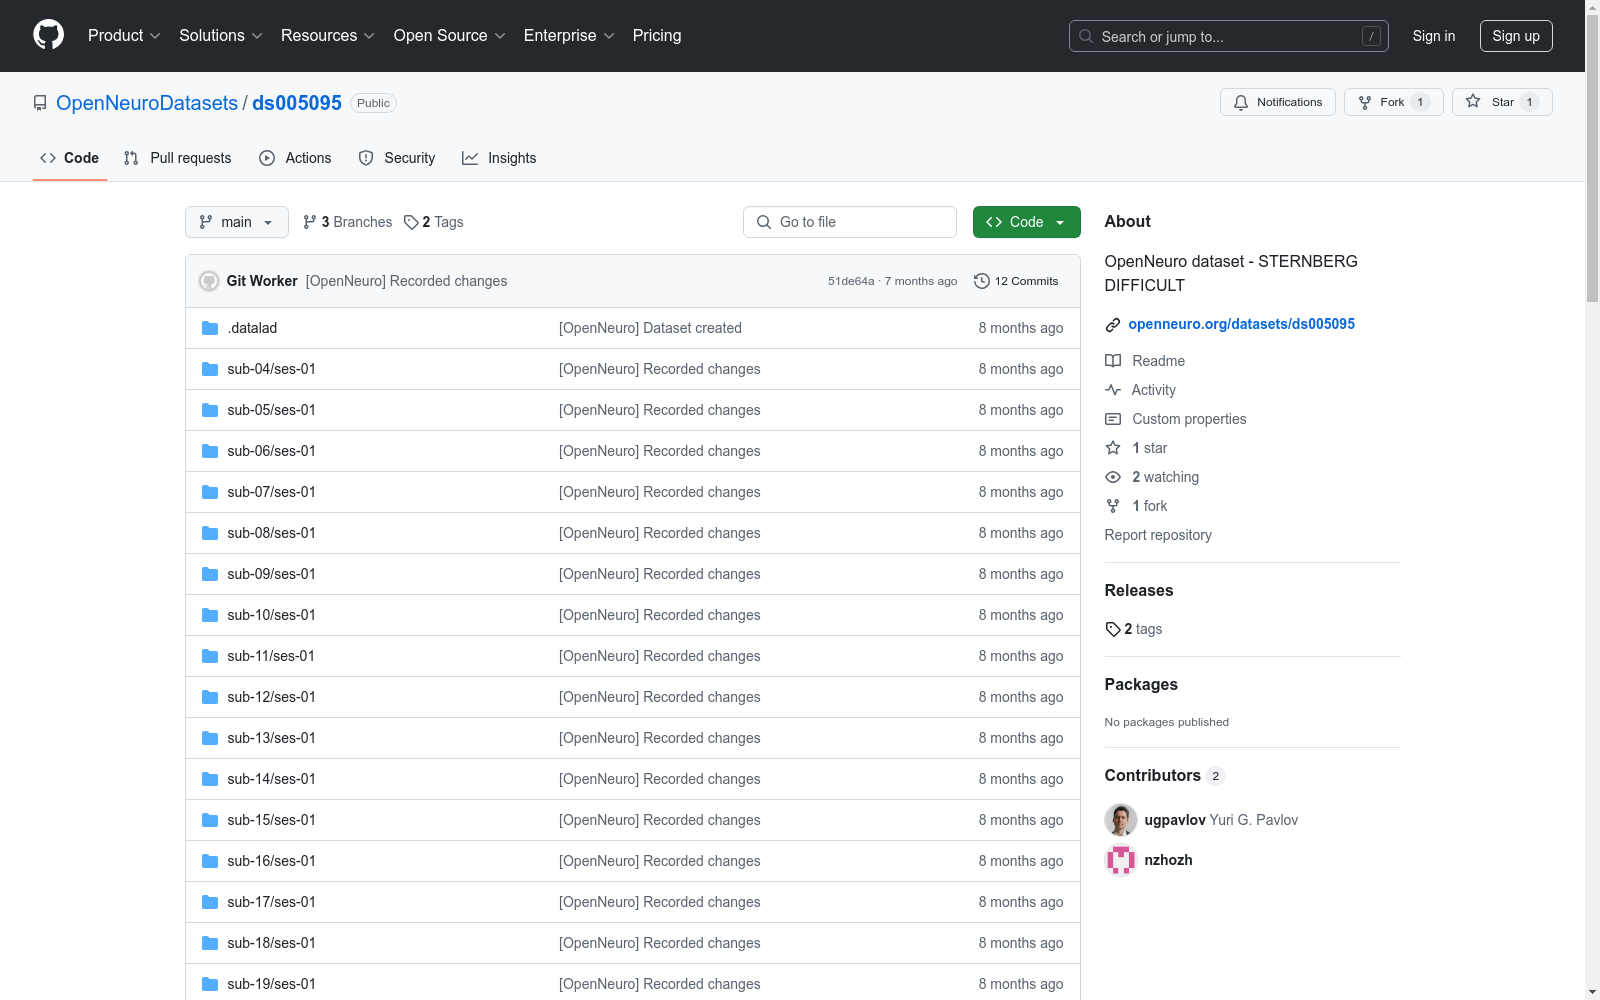This screenshot has height=1000, width=1600.
Task: Open the sub-15/ses-01 folder name
Action: click(271, 820)
